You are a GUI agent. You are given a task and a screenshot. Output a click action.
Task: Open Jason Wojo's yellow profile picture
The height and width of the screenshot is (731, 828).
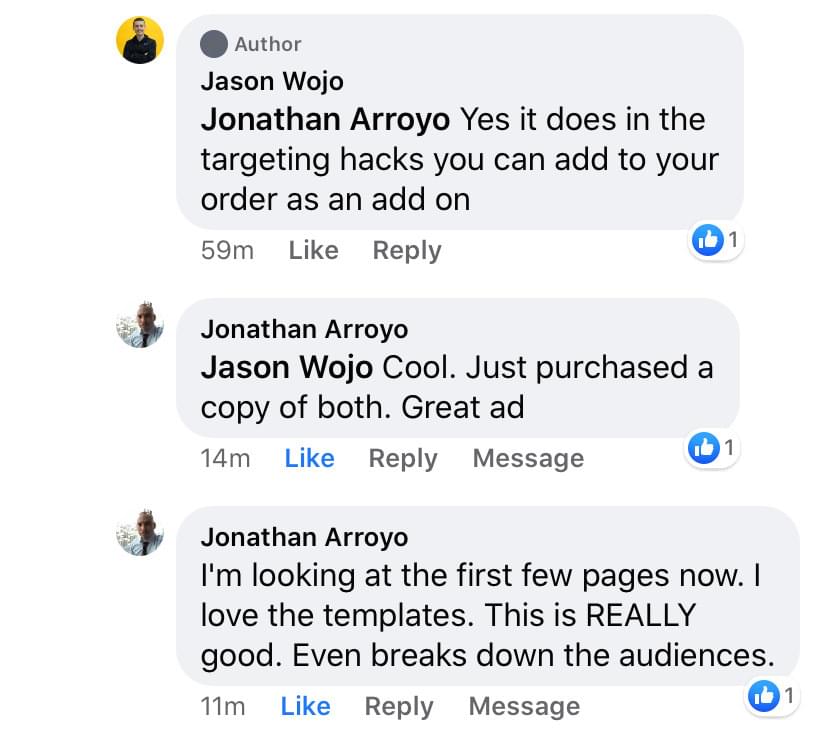pyautogui.click(x=140, y=40)
